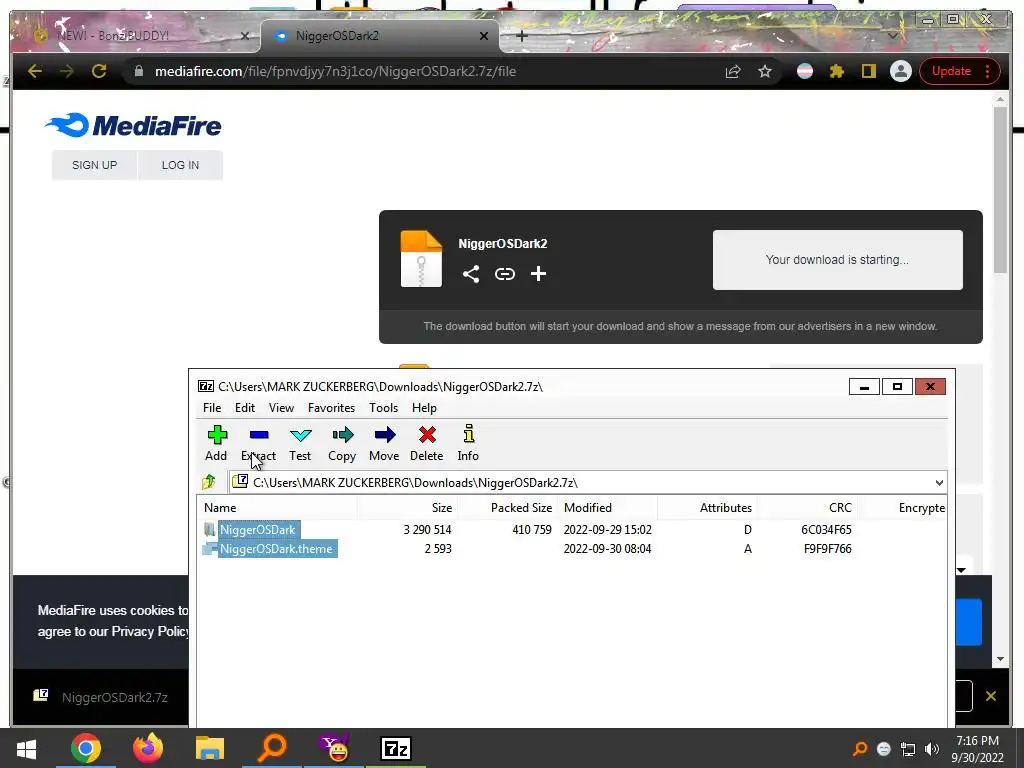Click the copy link icon on the MediaFire file card
1024x768 pixels.
[505, 274]
